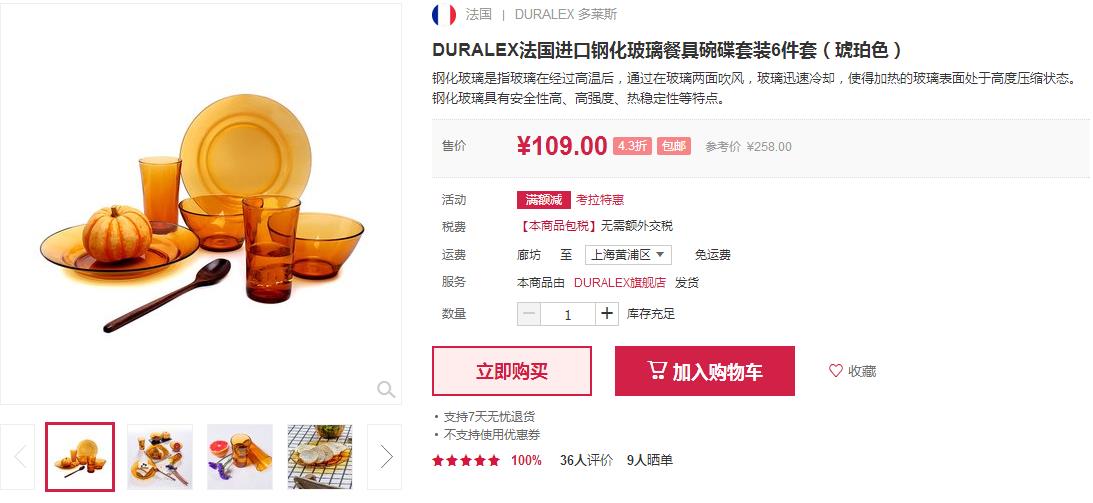The image size is (1093, 503).
Task: Decrease quantity with the minus button
Action: click(529, 314)
